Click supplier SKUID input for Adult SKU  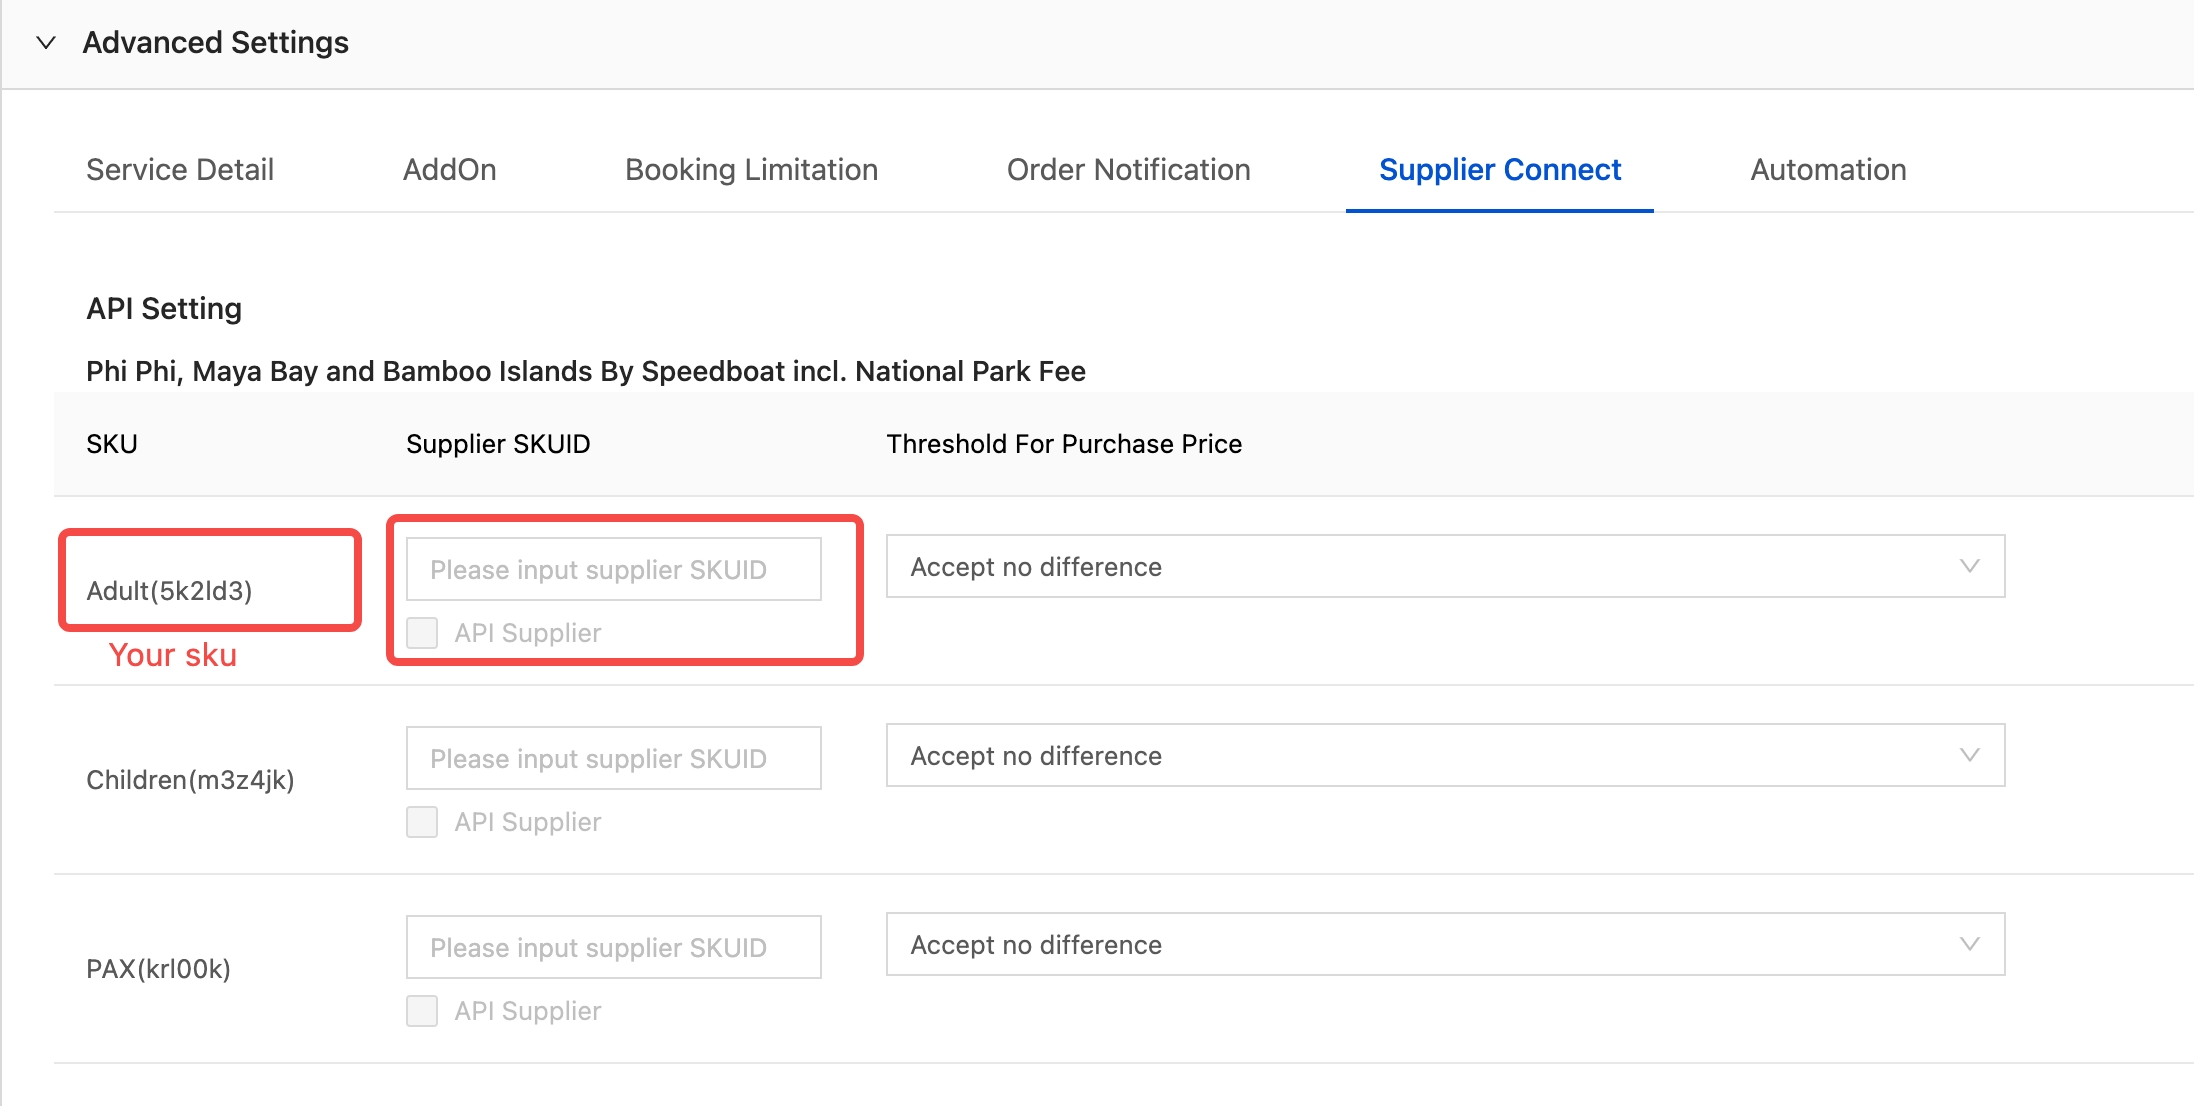pyautogui.click(x=613, y=570)
